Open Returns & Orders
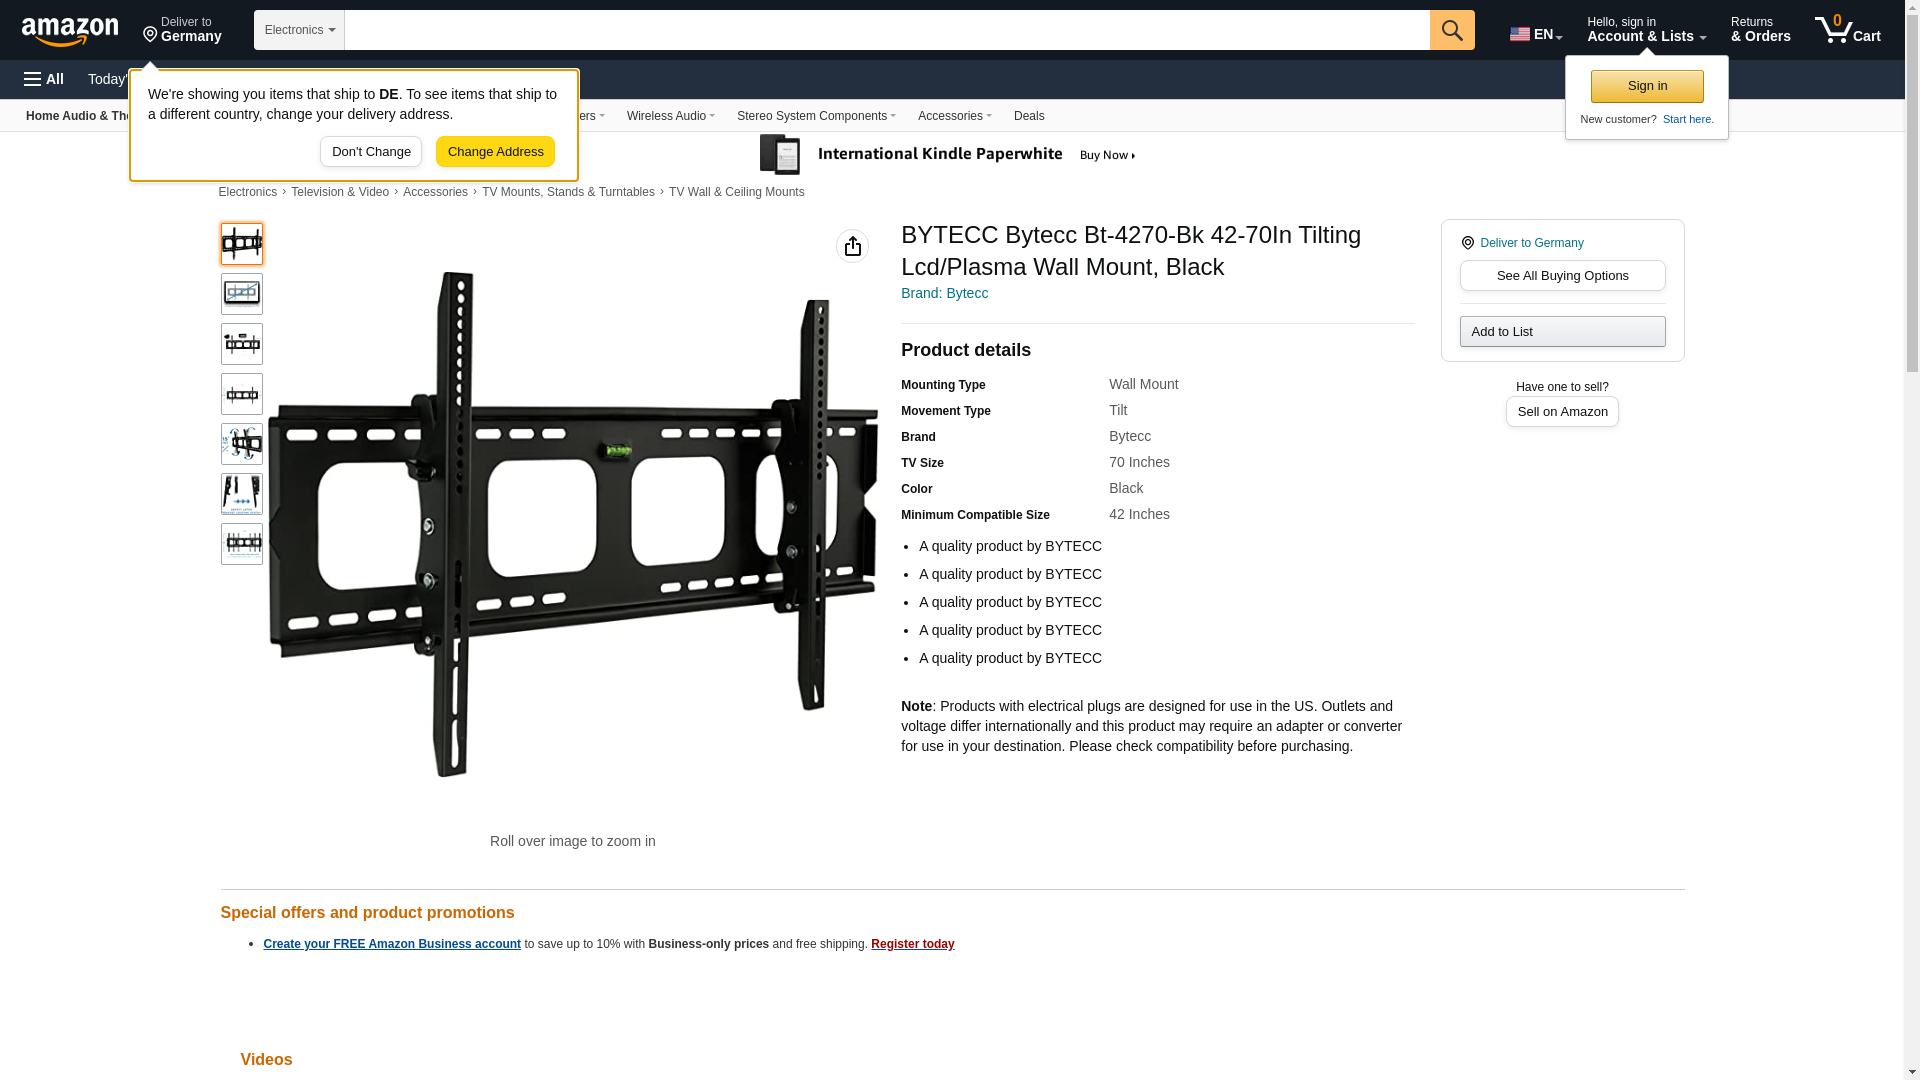The height and width of the screenshot is (1080, 1920). pyautogui.click(x=1761, y=30)
